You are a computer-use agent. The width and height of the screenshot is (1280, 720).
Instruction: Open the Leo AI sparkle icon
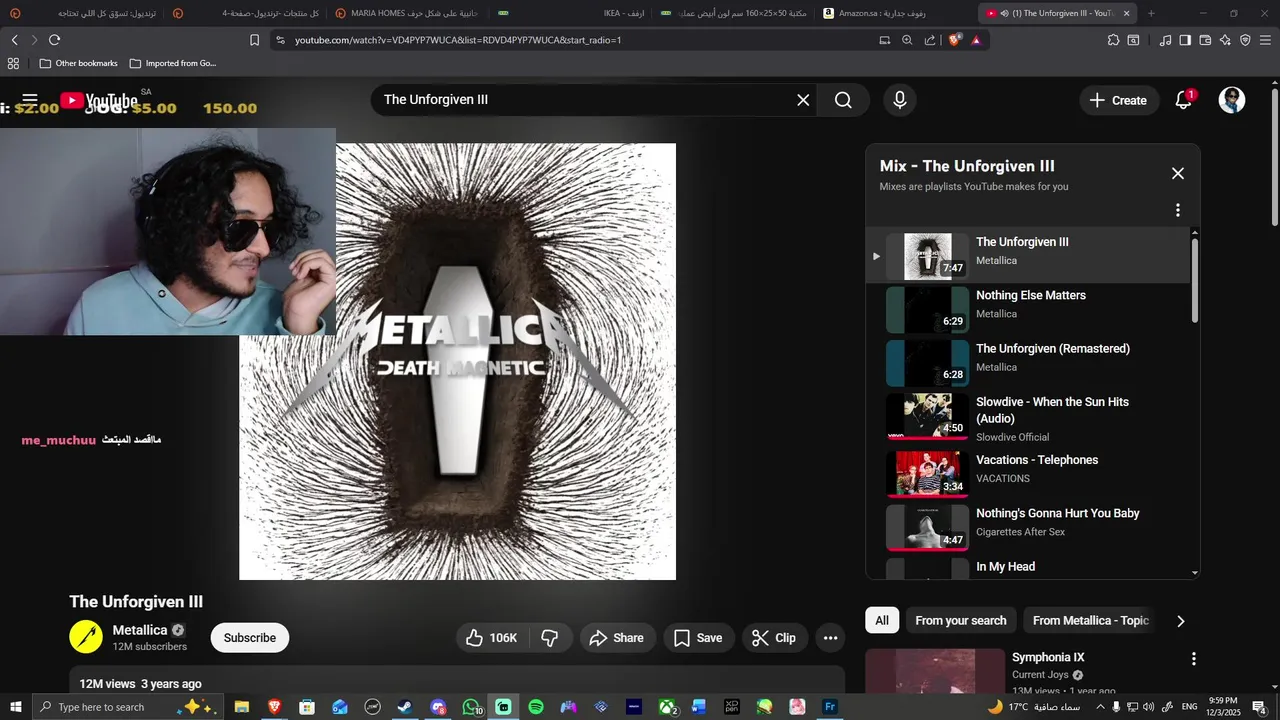click(x=1225, y=40)
